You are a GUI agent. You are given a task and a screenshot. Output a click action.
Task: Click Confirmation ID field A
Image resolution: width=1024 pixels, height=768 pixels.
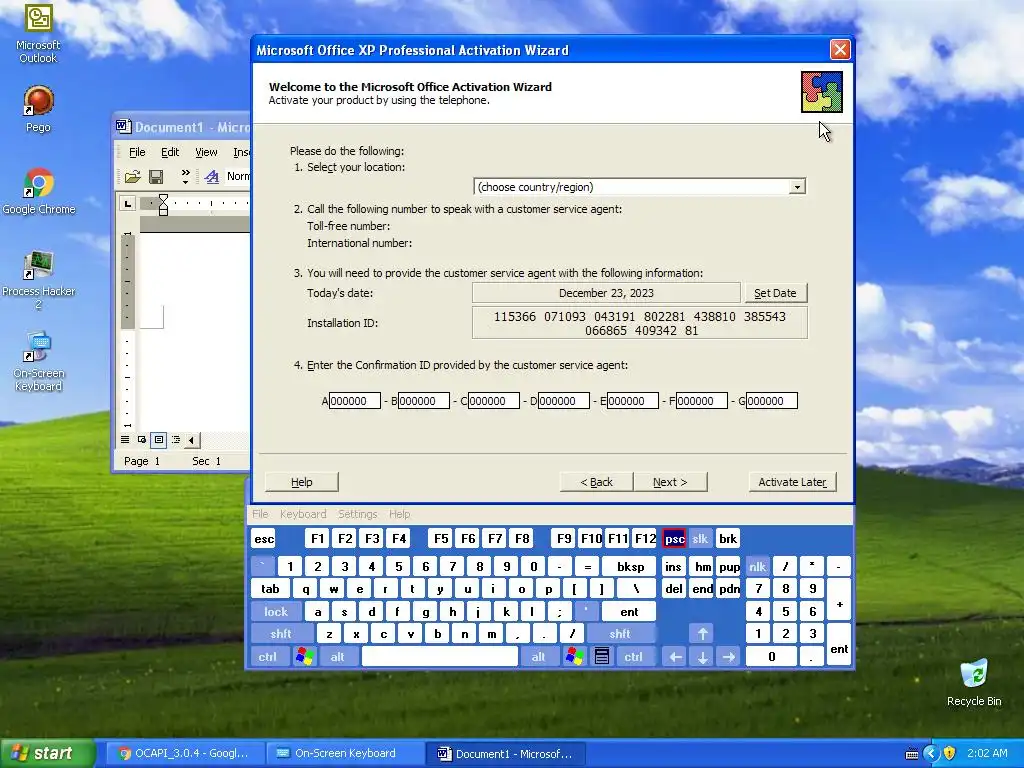click(x=355, y=401)
